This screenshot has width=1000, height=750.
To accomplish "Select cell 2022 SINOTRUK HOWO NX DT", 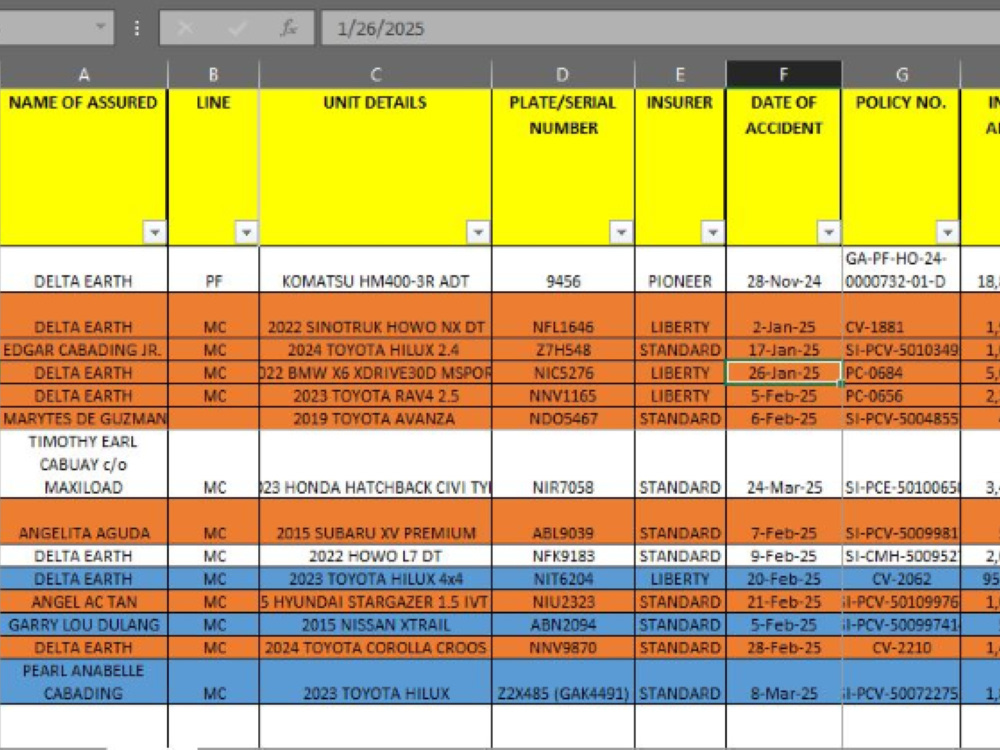I will point(376,316).
